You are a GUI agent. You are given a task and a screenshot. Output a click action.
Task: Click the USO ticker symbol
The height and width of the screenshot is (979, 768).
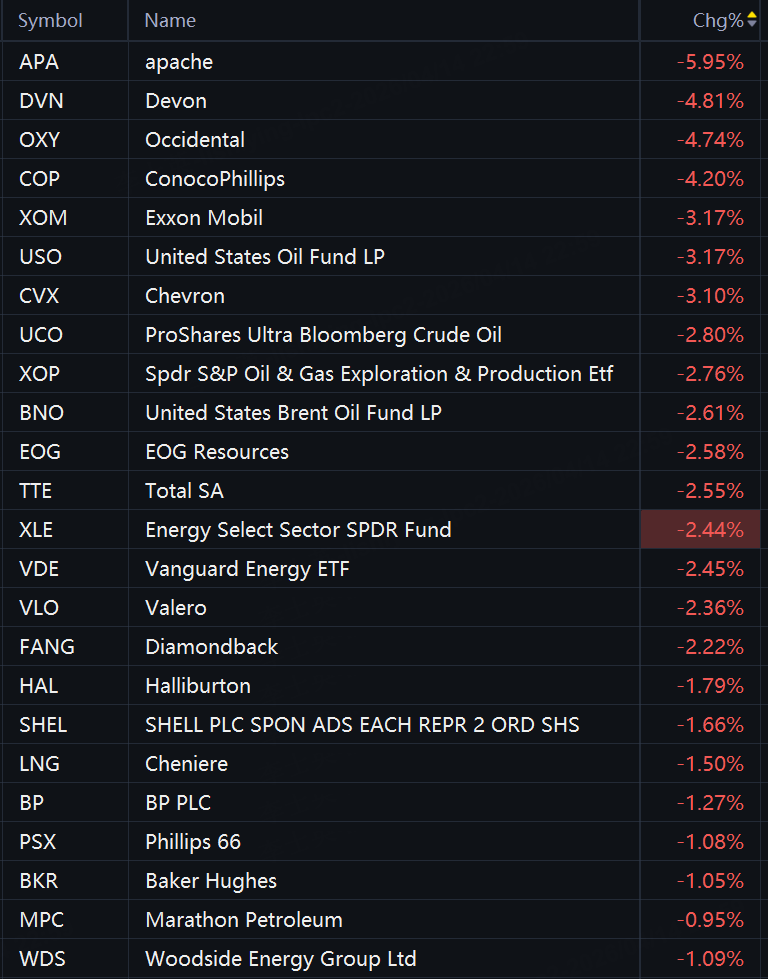(40, 257)
